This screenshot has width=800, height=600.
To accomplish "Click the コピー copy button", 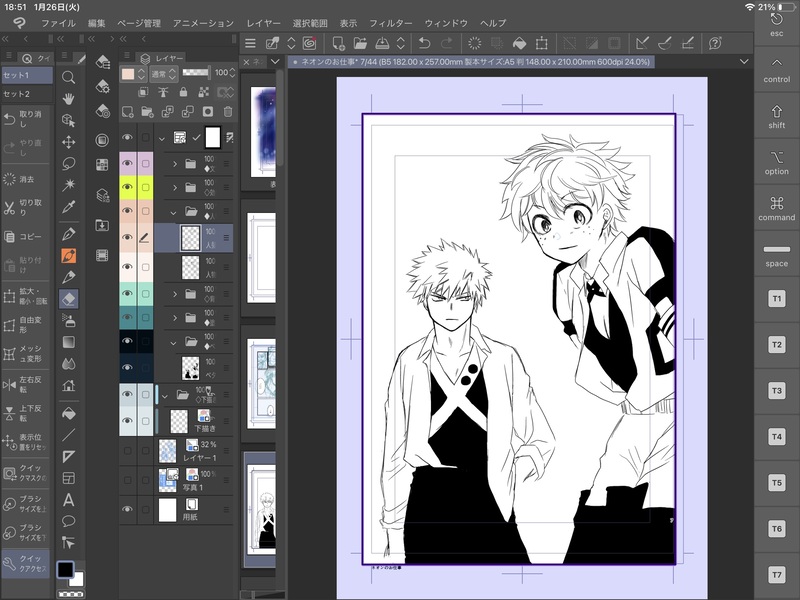I will pyautogui.click(x=26, y=237).
